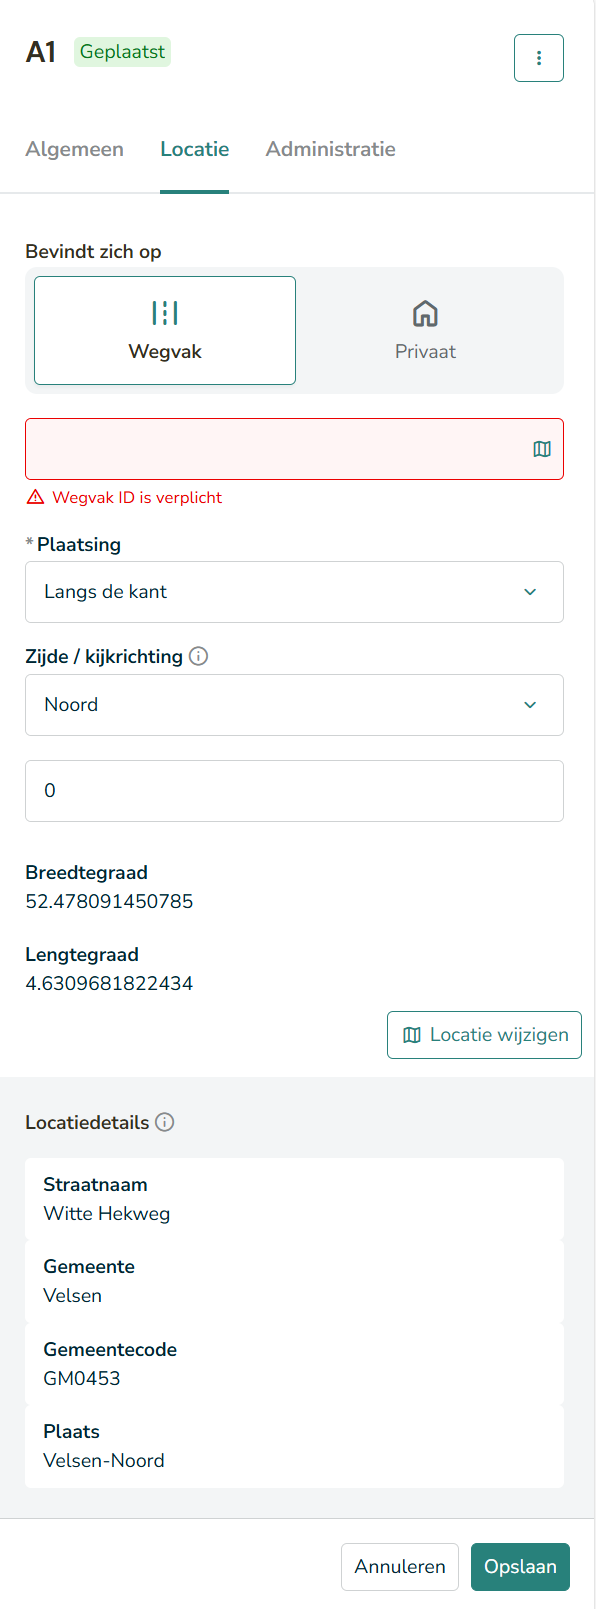Click the Opslaan button
Viewport: 596px width, 1609px height.
(x=520, y=1567)
